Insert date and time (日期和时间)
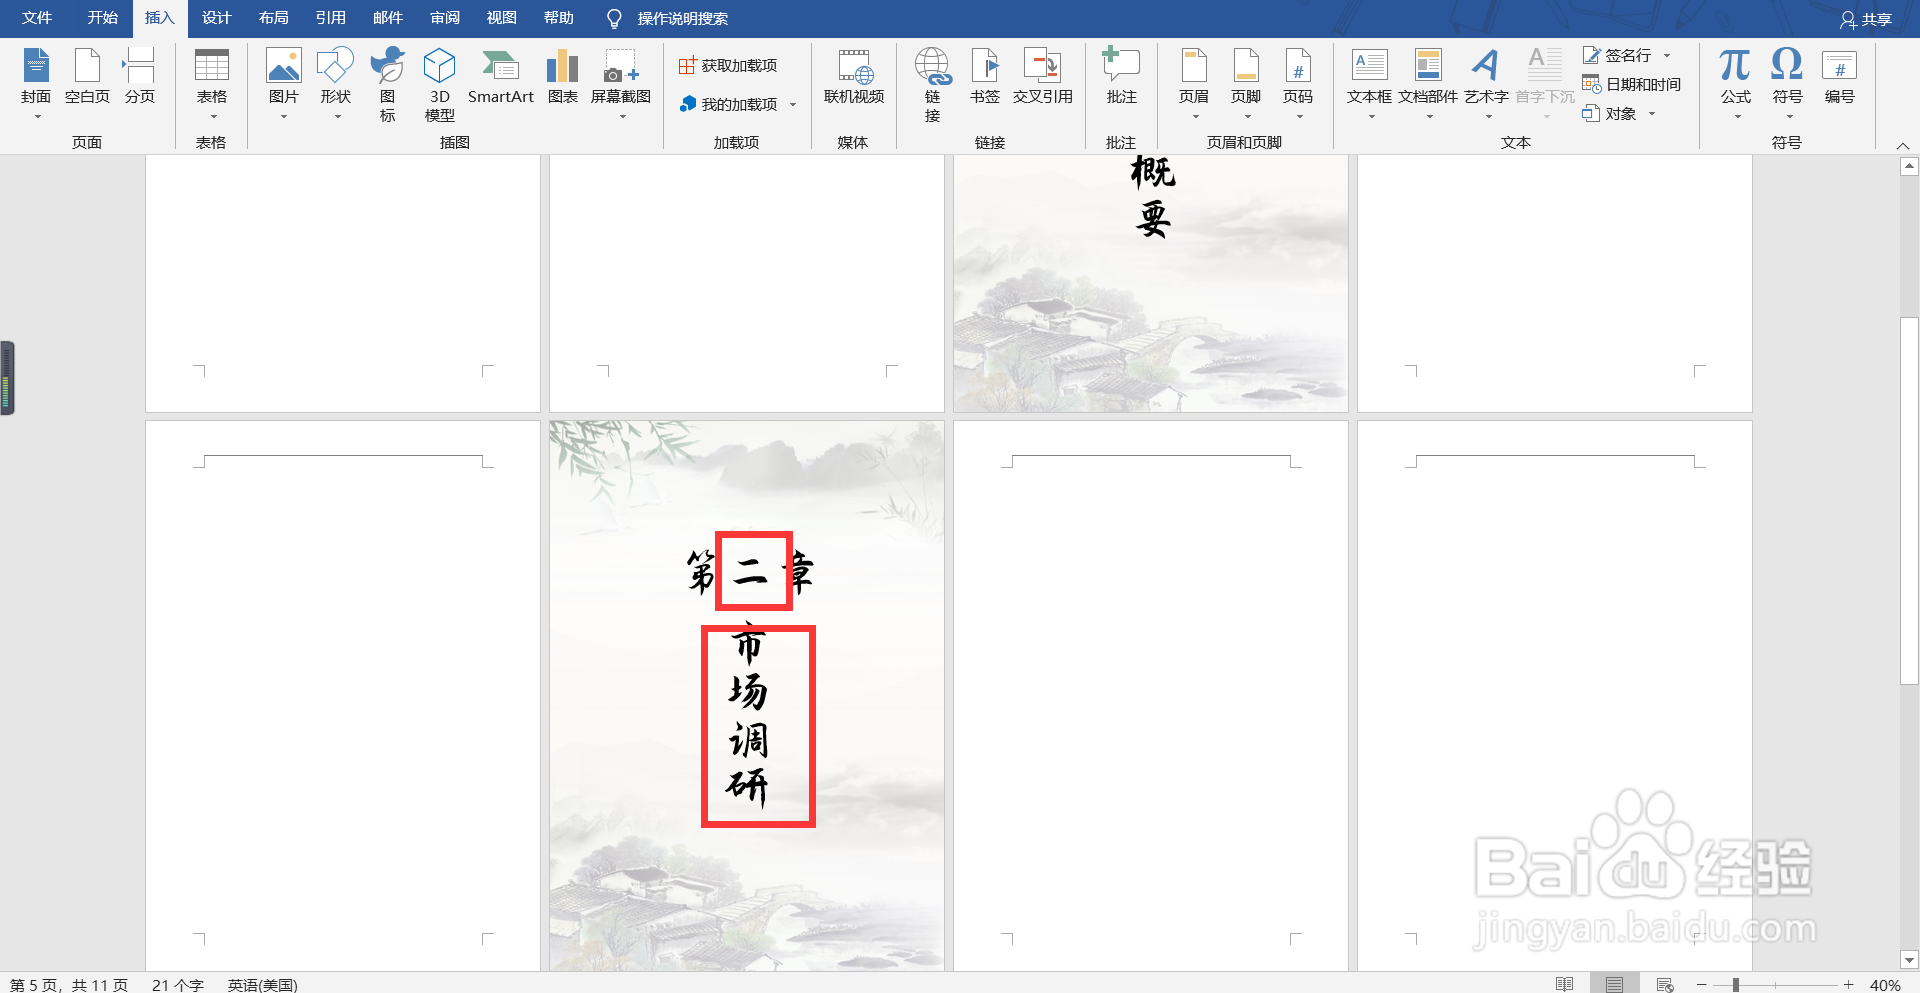 [x=1631, y=84]
